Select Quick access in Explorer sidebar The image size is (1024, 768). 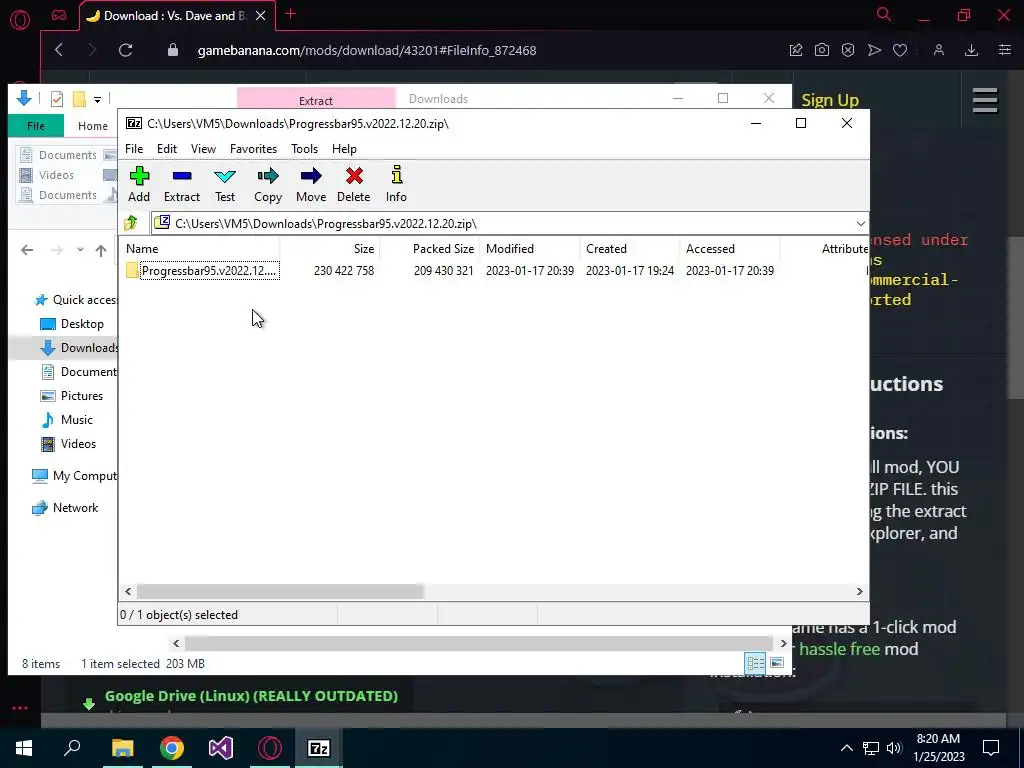(x=77, y=300)
